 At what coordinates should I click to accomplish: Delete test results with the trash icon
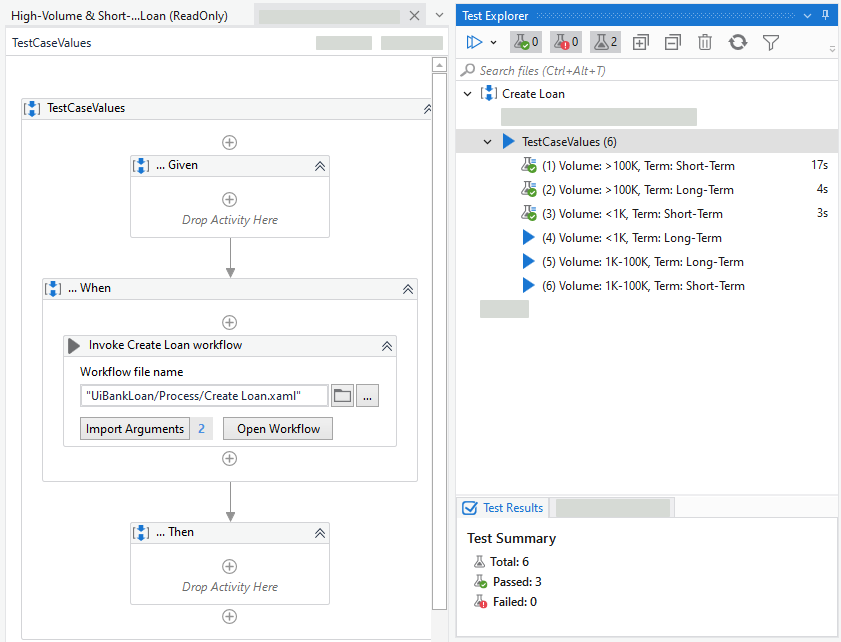tap(705, 42)
